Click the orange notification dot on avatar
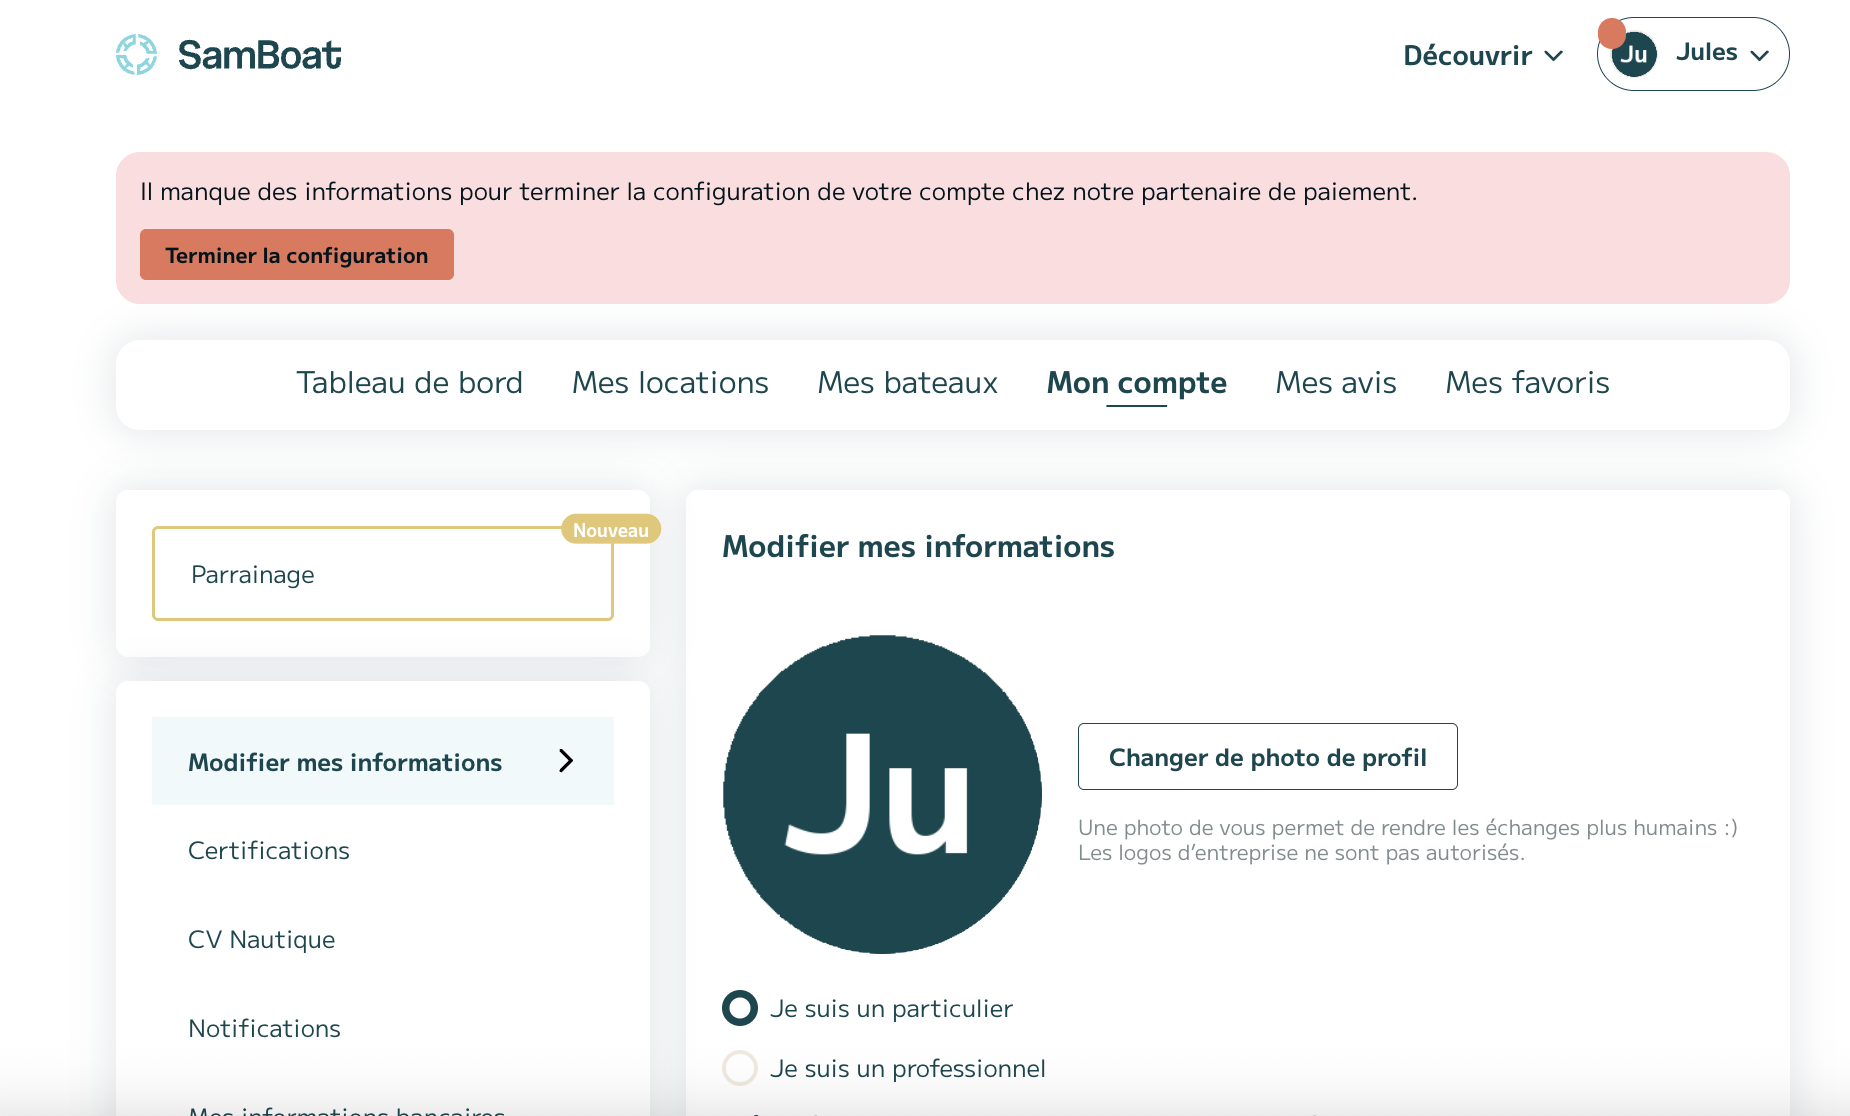The width and height of the screenshot is (1850, 1116). point(1611,33)
